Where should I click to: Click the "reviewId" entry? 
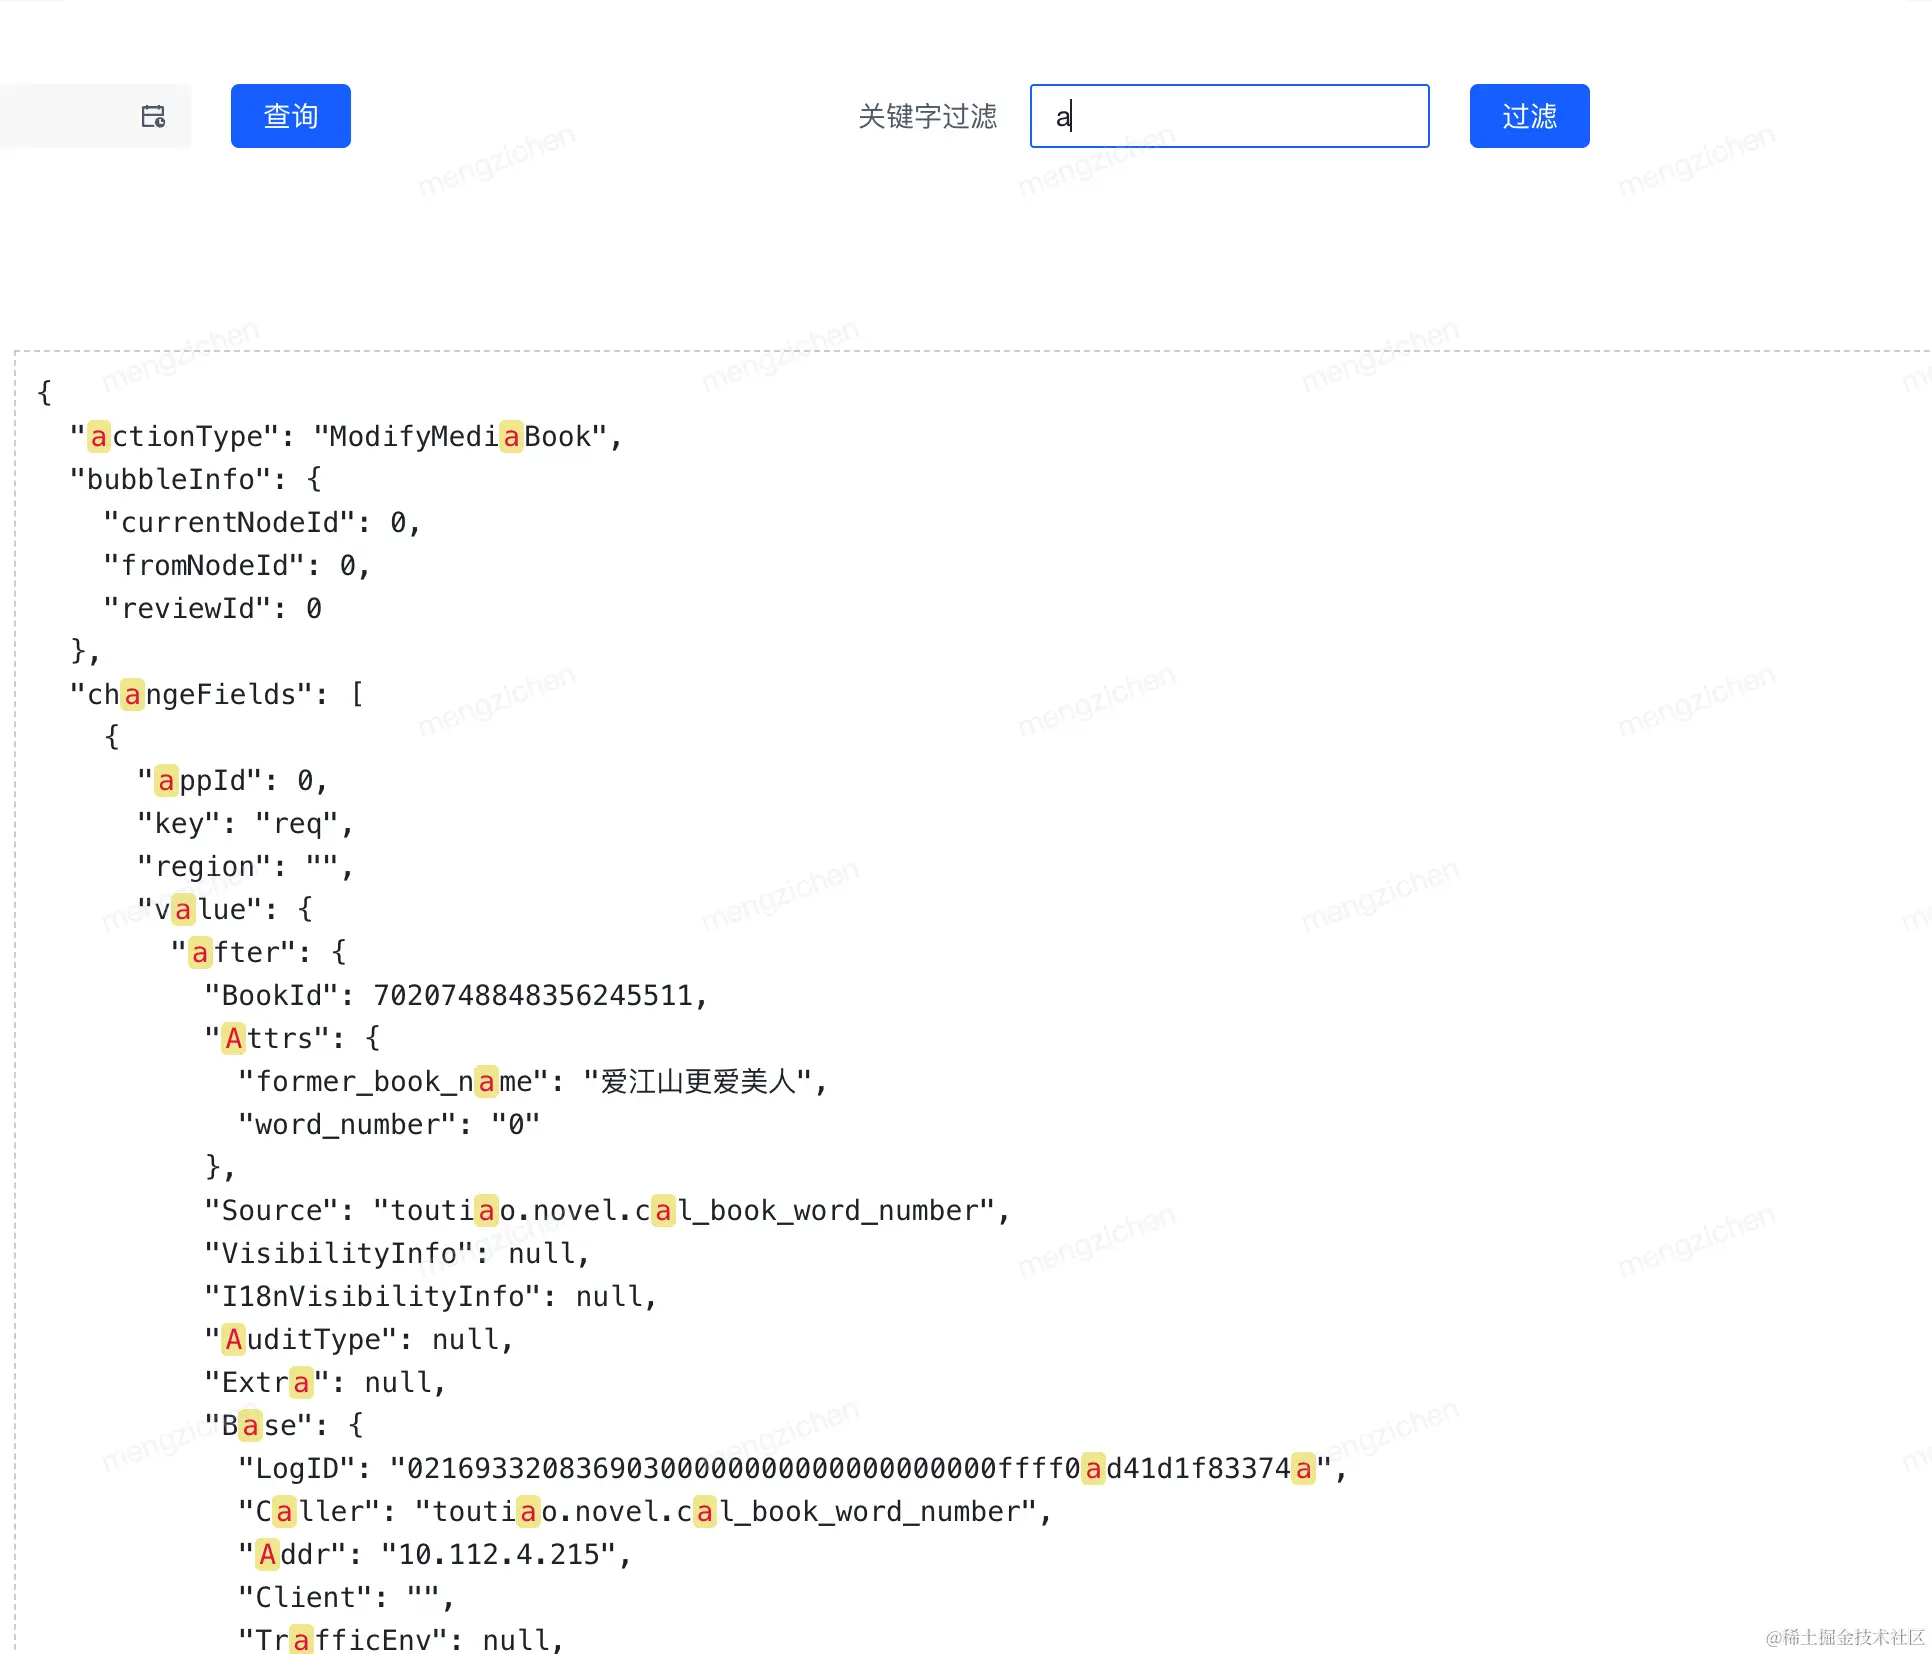coord(212,609)
